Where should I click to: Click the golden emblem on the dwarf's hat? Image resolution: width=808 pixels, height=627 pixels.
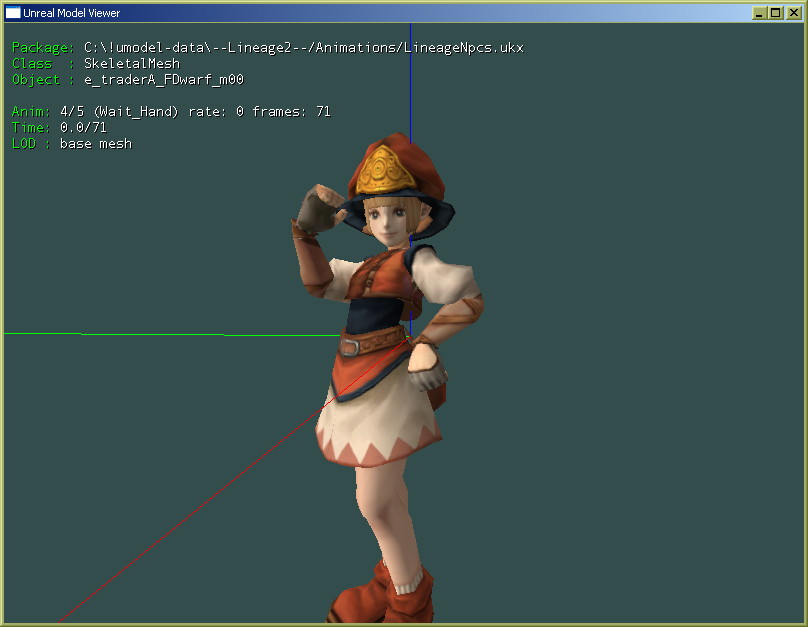(385, 171)
